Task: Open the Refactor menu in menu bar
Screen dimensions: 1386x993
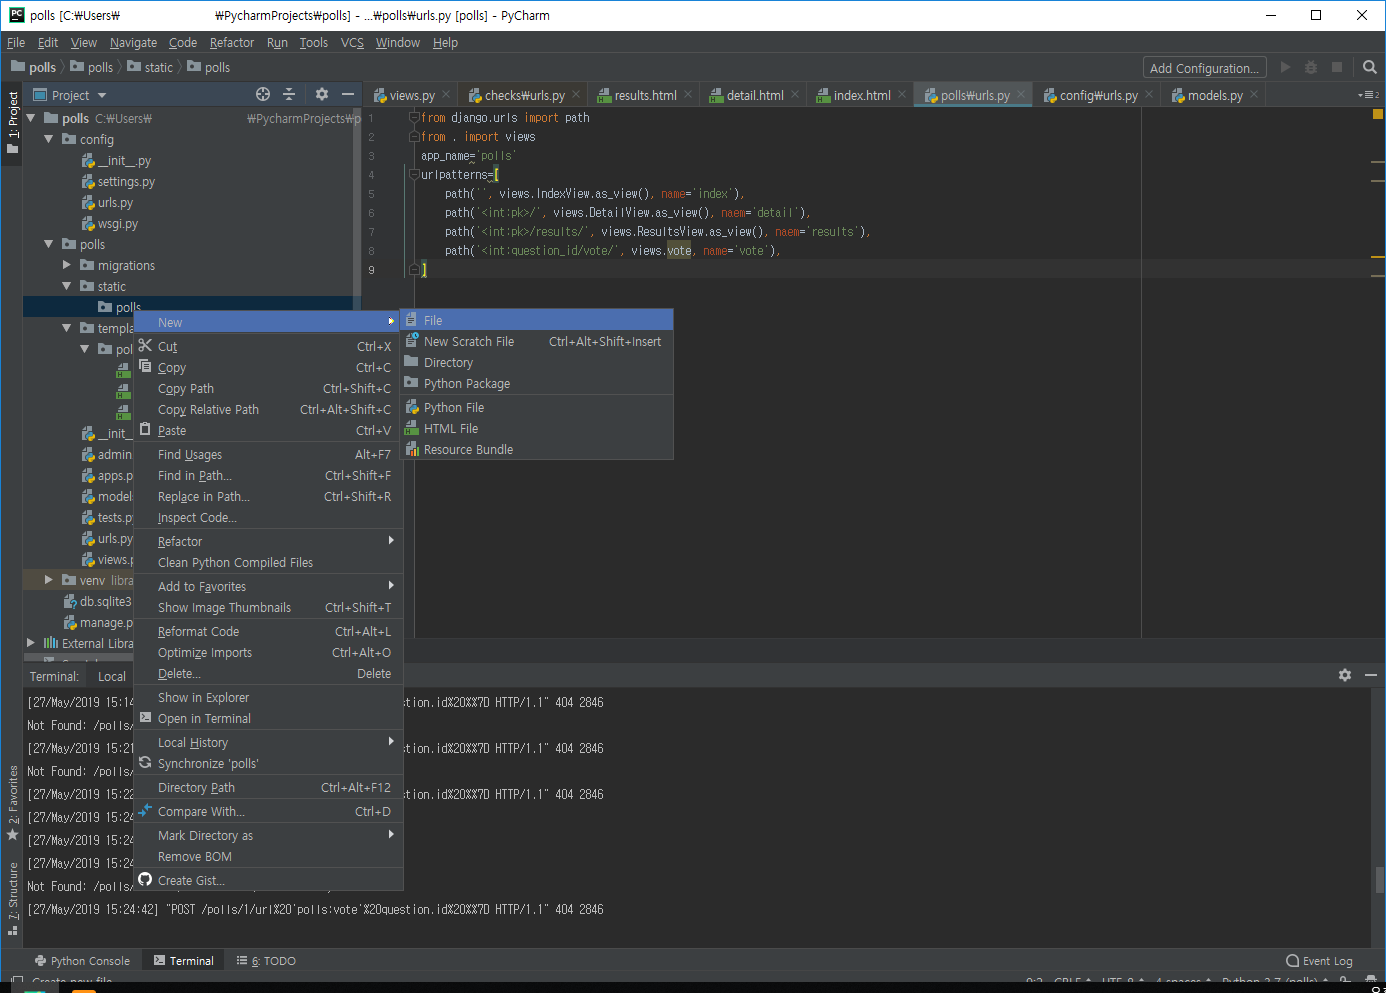Action: coord(232,42)
